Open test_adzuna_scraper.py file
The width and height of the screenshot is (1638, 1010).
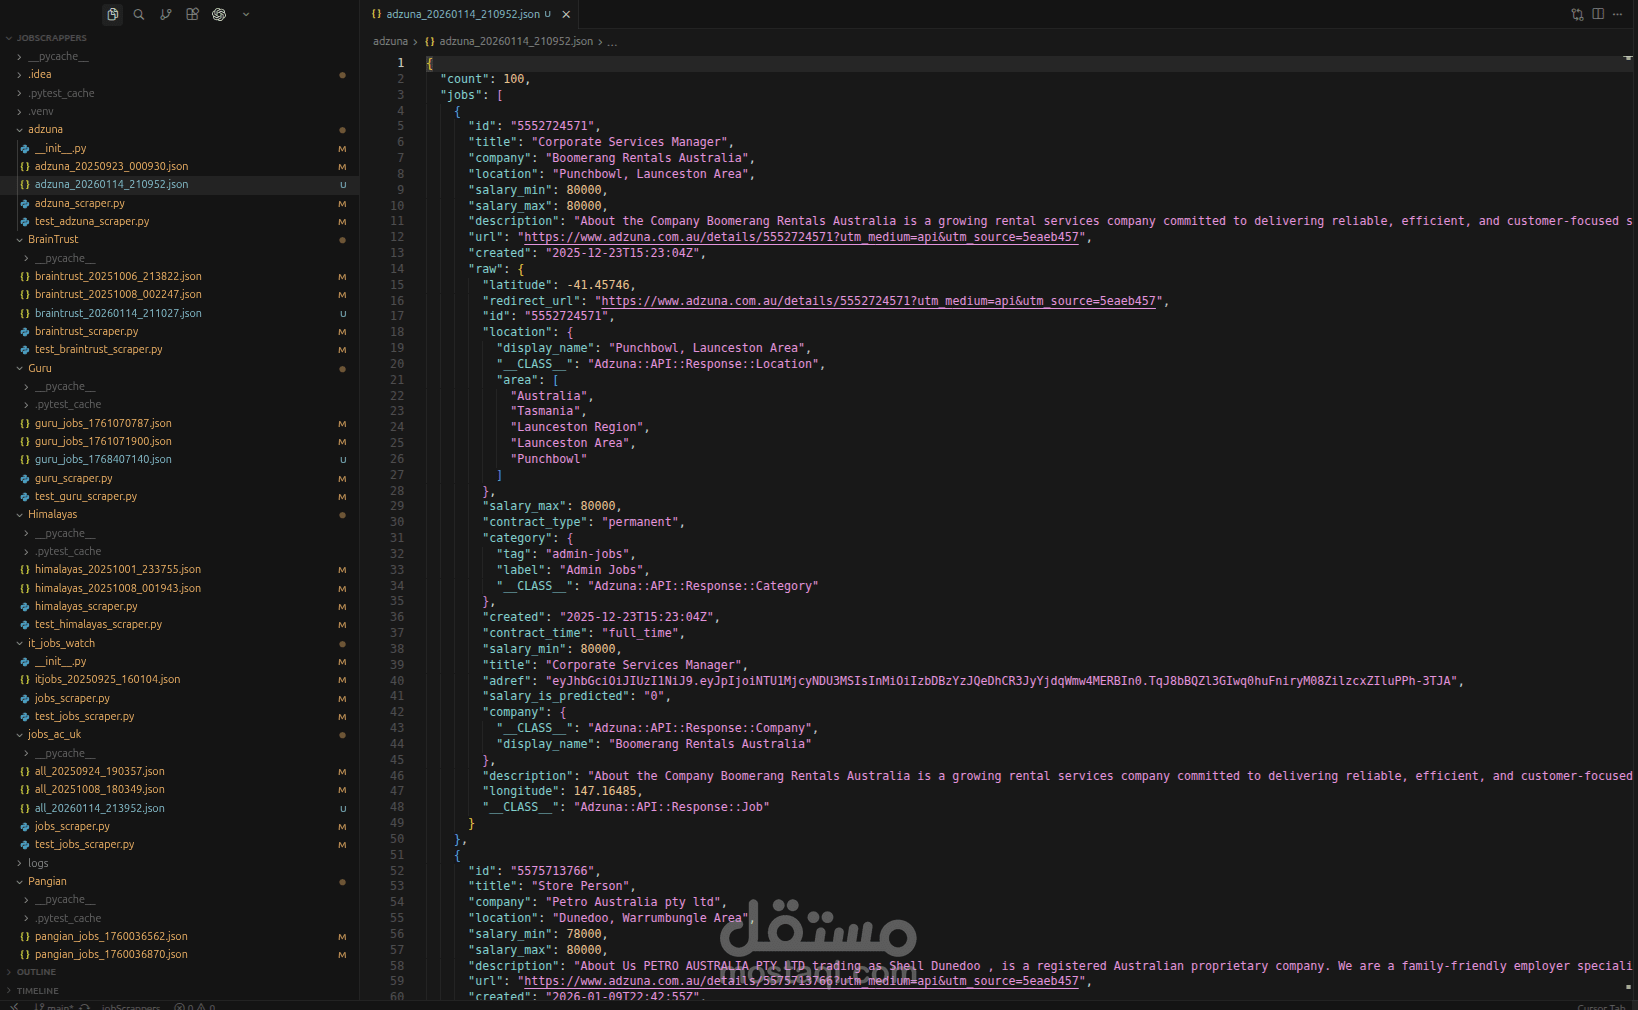point(92,221)
